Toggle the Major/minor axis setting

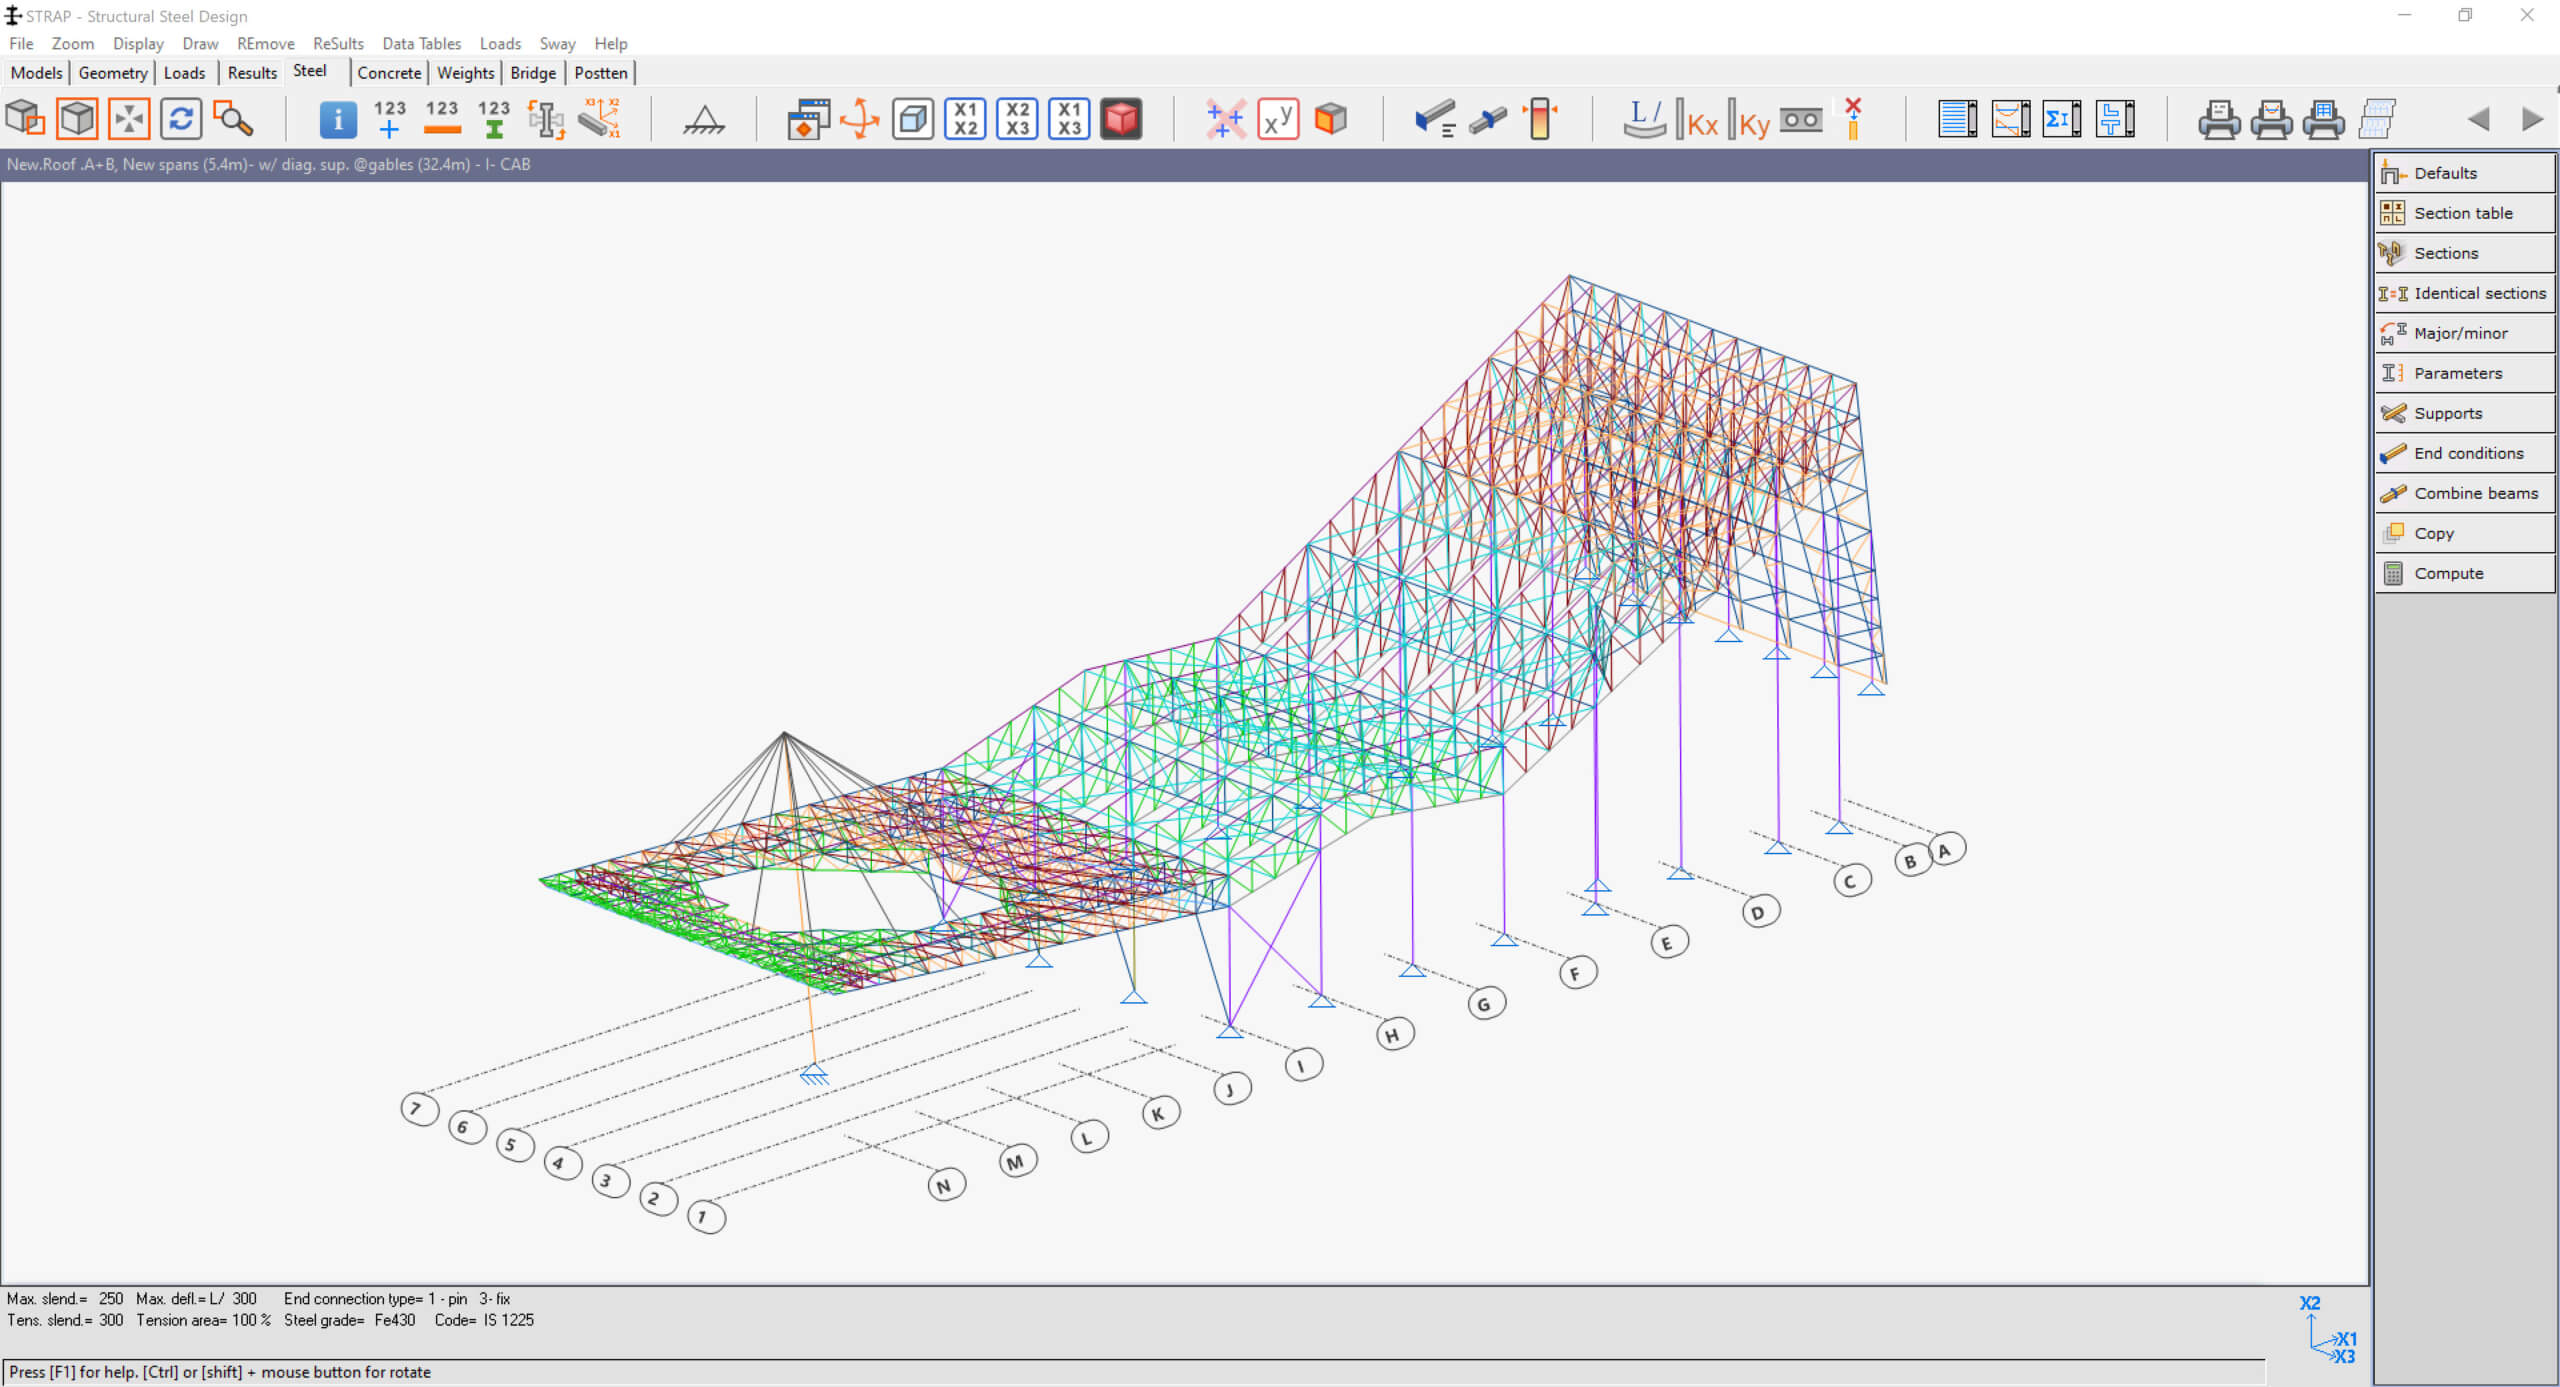pyautogui.click(x=2461, y=331)
